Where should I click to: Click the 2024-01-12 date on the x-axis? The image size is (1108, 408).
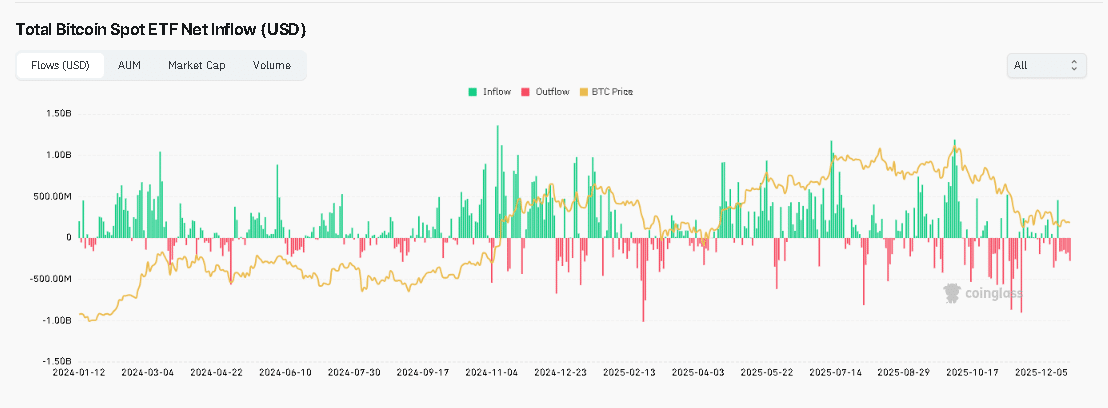point(78,371)
